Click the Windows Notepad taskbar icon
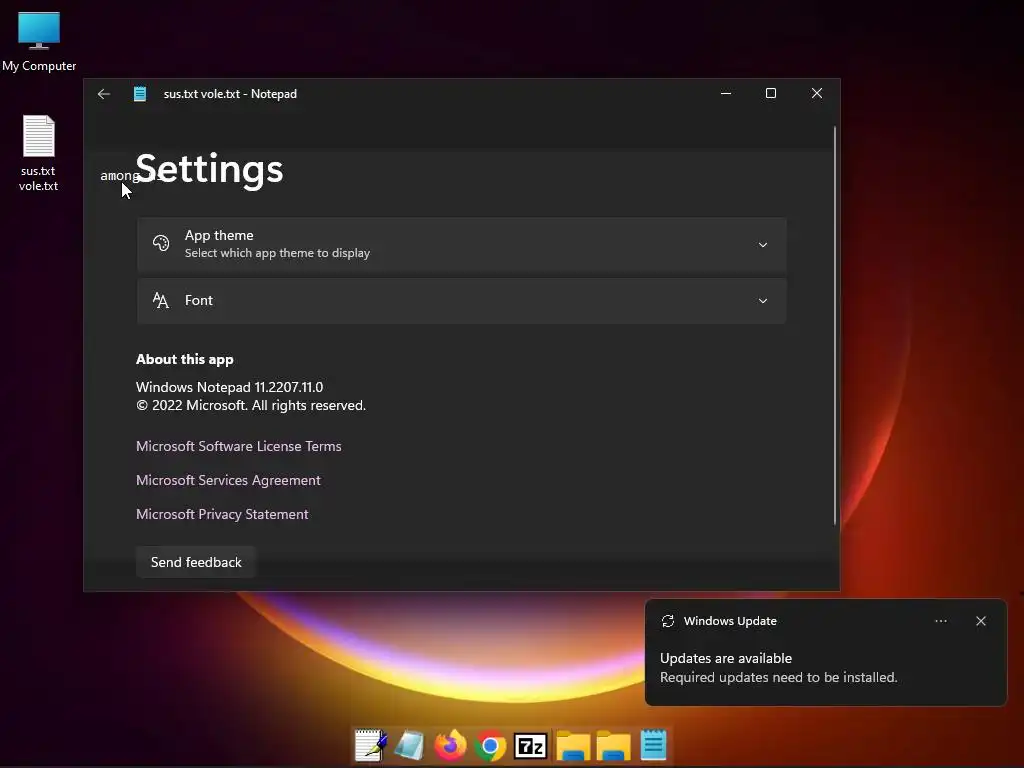Screen dimensions: 1024x768 pyautogui.click(x=653, y=745)
